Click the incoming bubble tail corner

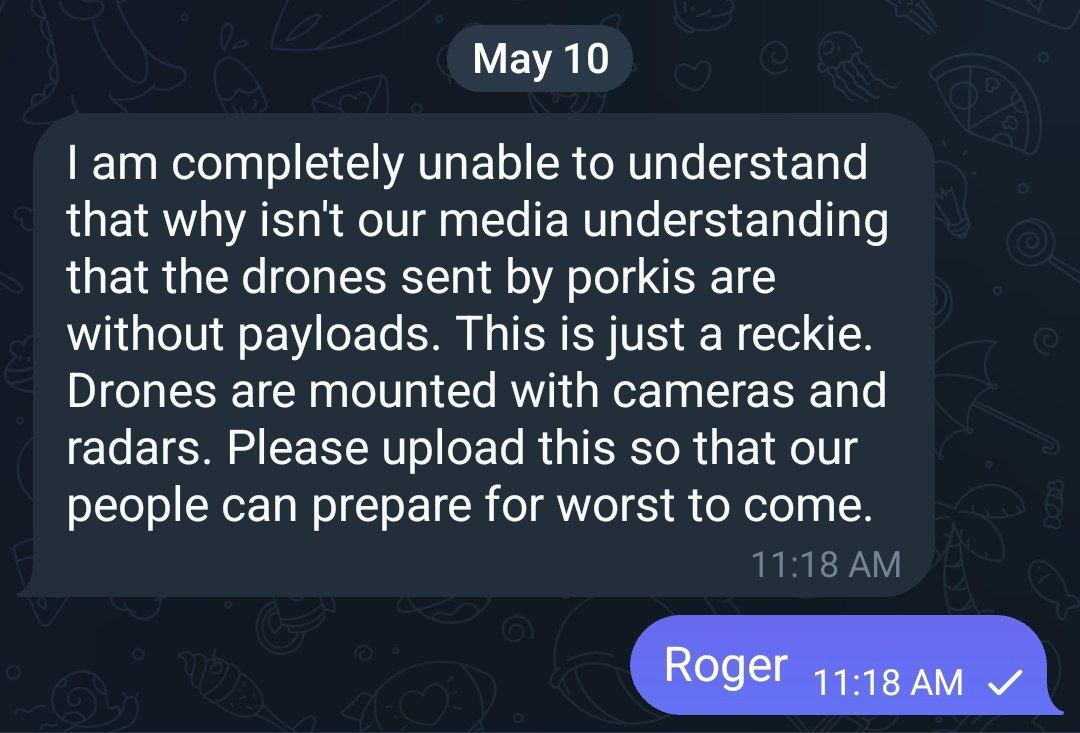point(29,586)
